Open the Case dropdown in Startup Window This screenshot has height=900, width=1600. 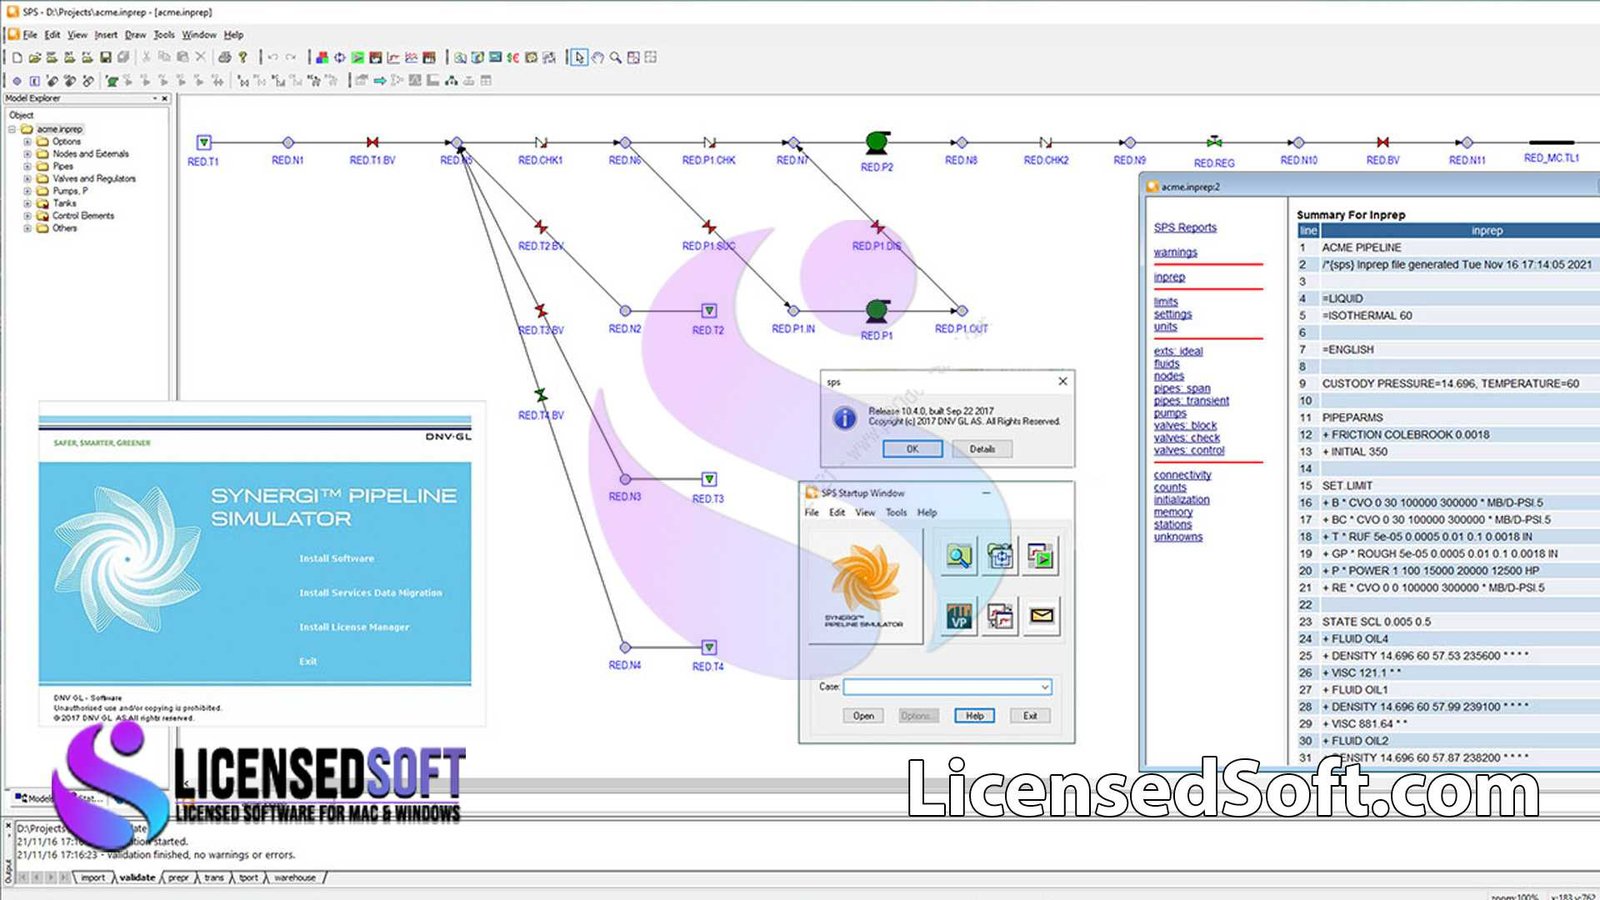click(1045, 687)
